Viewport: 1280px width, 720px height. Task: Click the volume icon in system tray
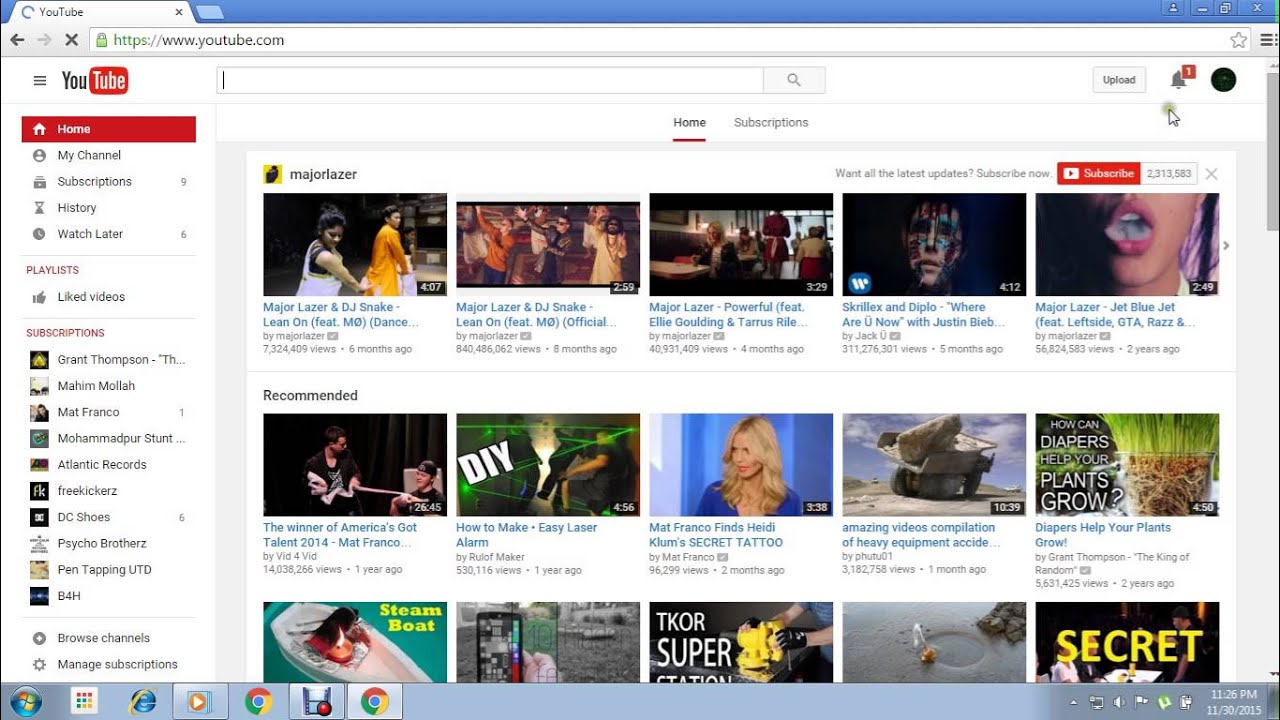tap(1119, 702)
